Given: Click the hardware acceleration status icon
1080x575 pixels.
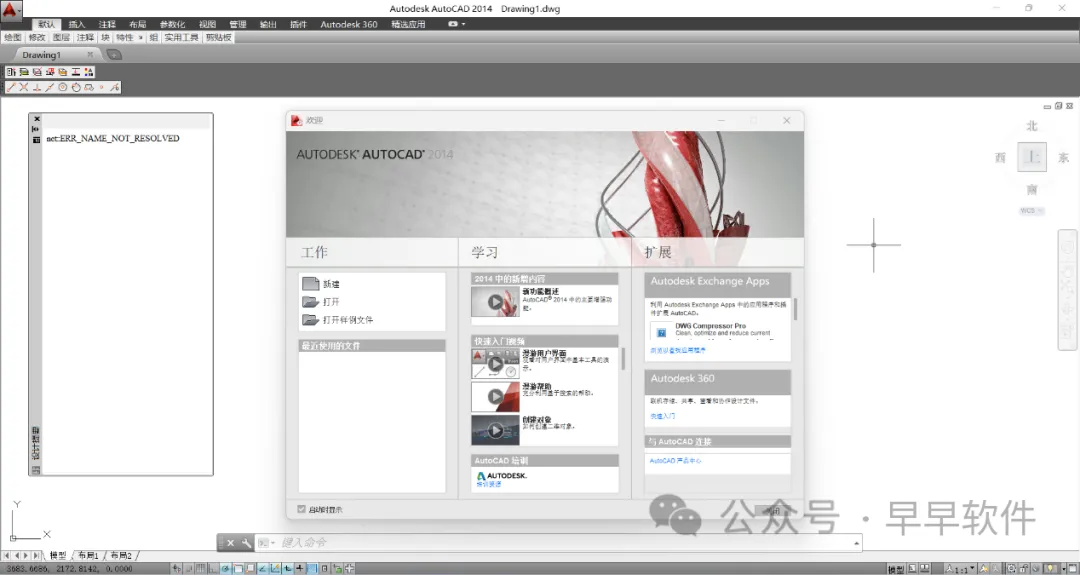Looking at the screenshot, I should (x=1036, y=569).
